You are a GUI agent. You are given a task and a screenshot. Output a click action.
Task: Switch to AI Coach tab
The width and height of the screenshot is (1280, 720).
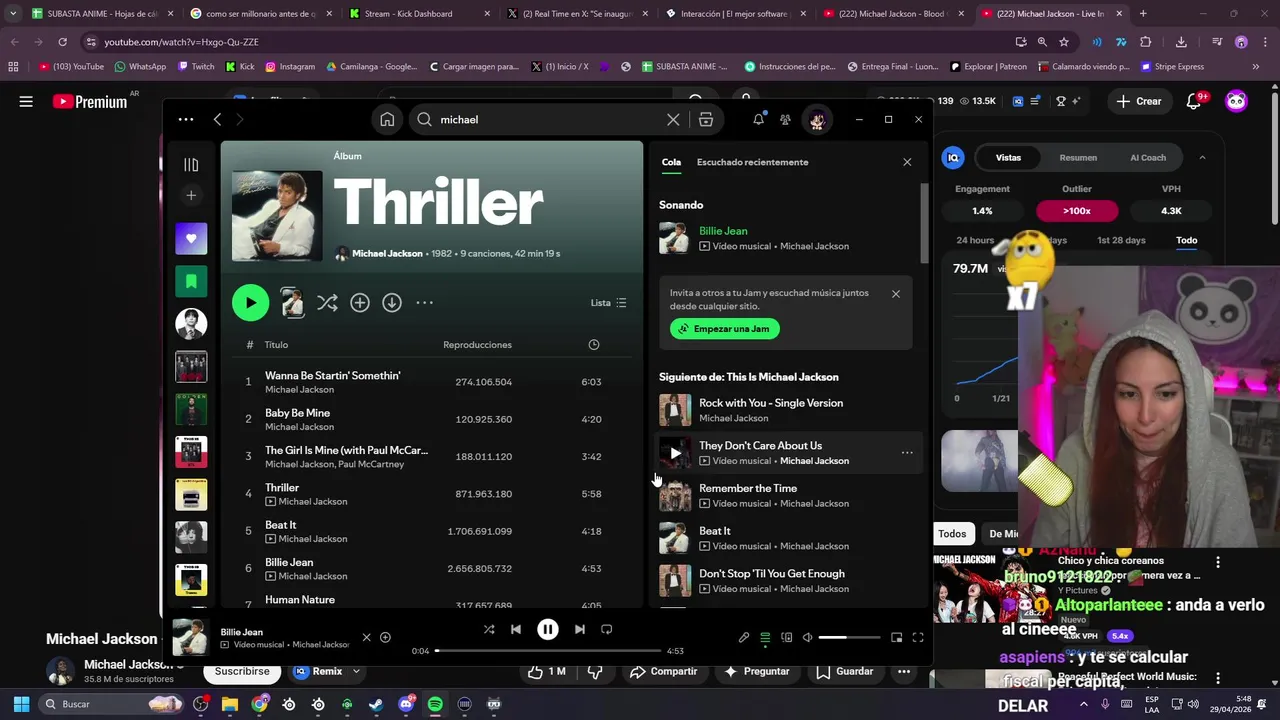[1148, 158]
